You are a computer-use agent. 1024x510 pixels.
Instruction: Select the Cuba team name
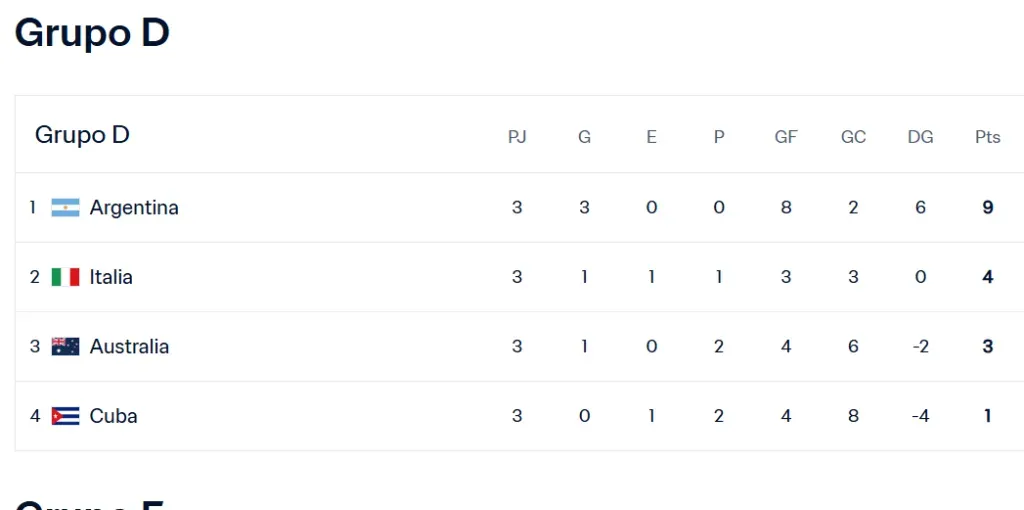pos(113,416)
